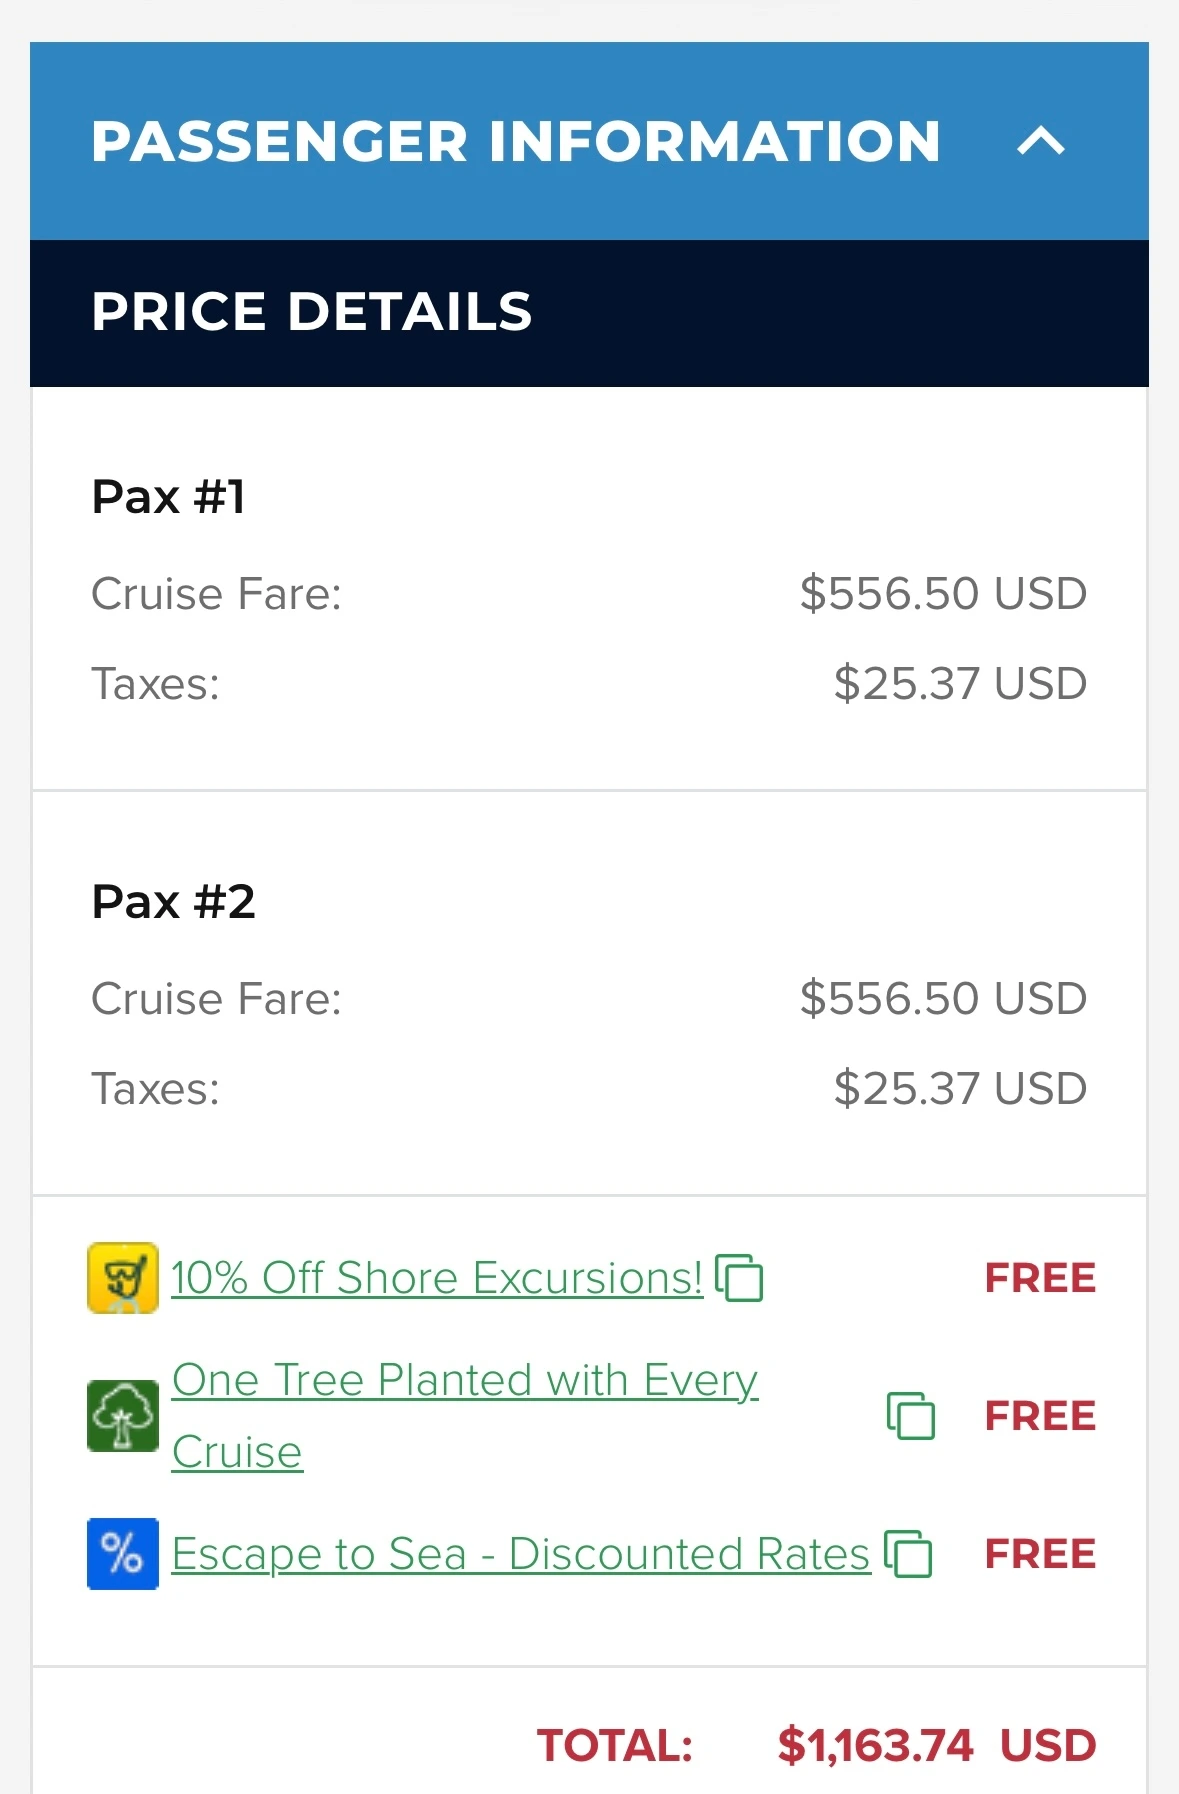Click the Pax #2 heading
1179x1794 pixels.
click(x=173, y=901)
